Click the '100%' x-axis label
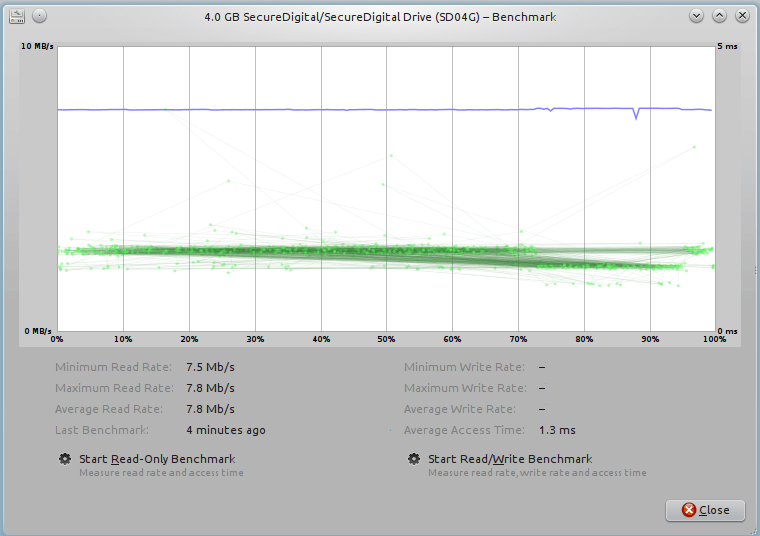 pos(714,339)
